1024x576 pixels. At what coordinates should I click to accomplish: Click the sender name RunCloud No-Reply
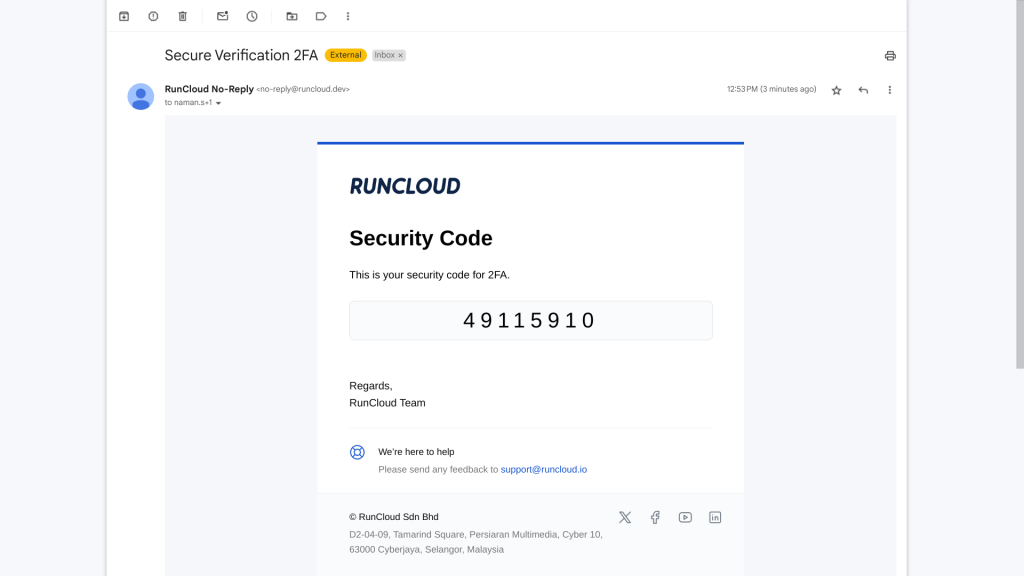pos(209,89)
